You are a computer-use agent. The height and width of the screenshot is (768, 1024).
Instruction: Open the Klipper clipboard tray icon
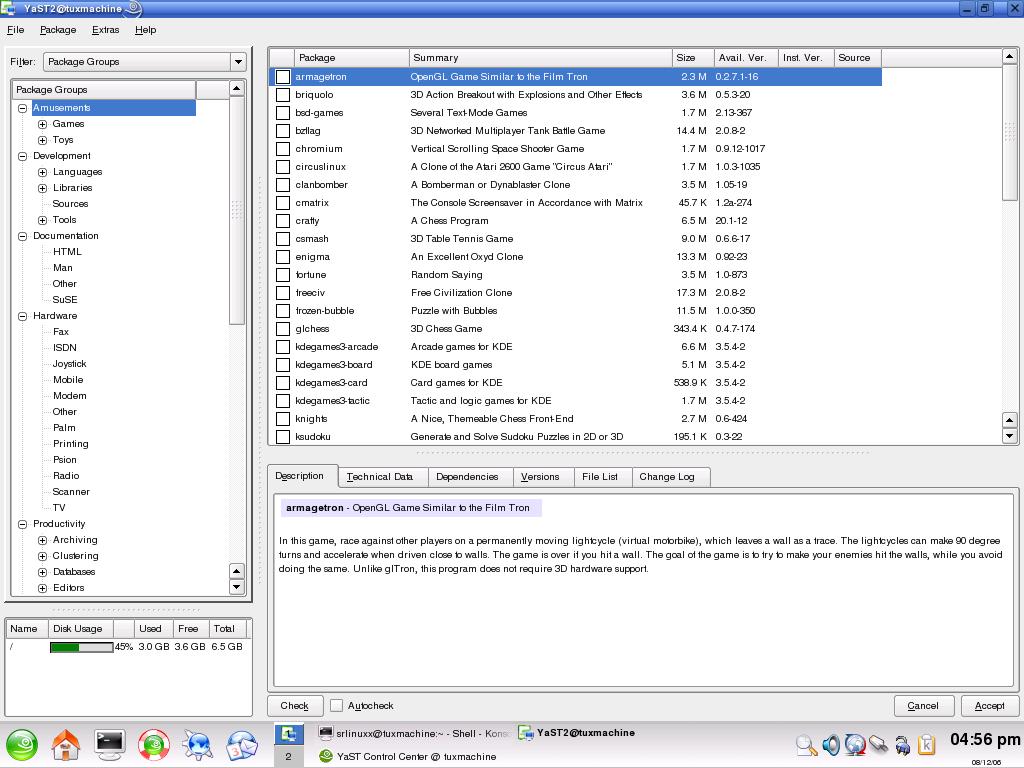tap(926, 744)
